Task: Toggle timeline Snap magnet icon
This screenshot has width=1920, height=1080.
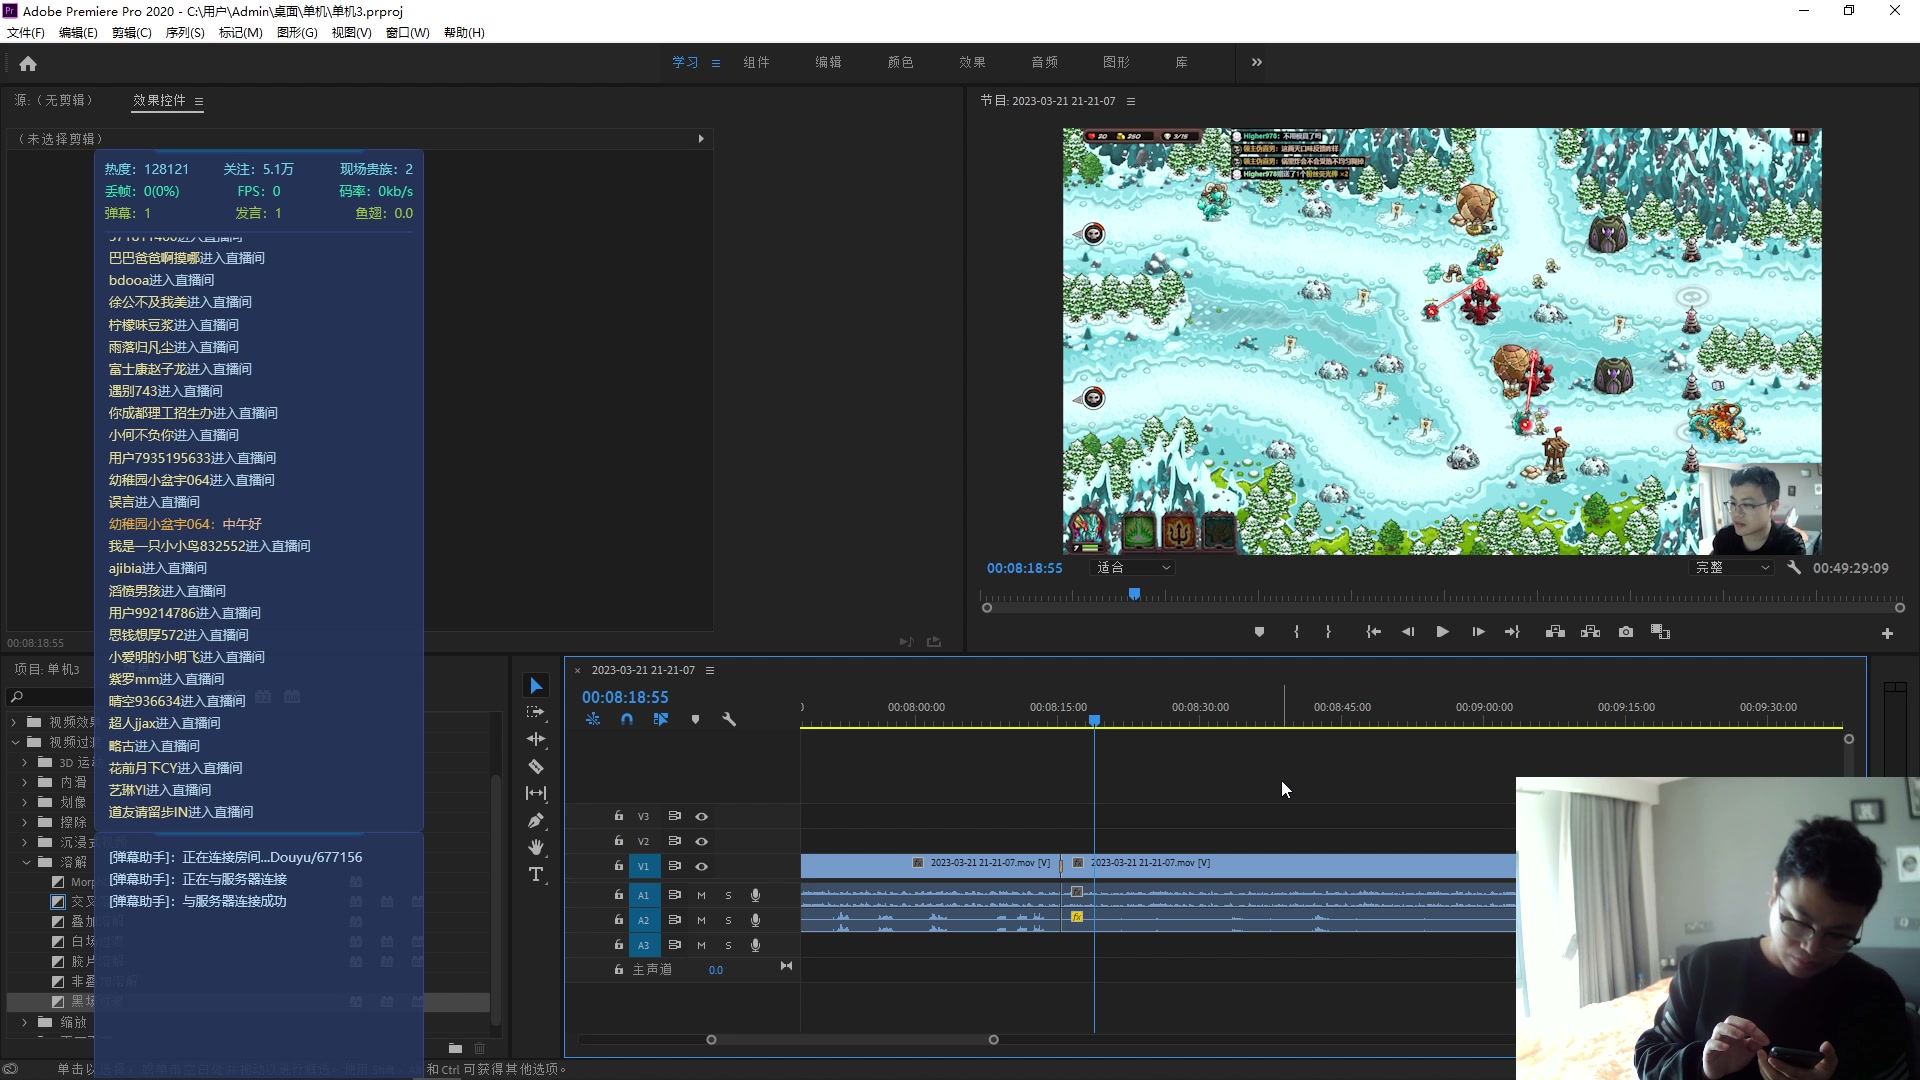Action: coord(627,719)
